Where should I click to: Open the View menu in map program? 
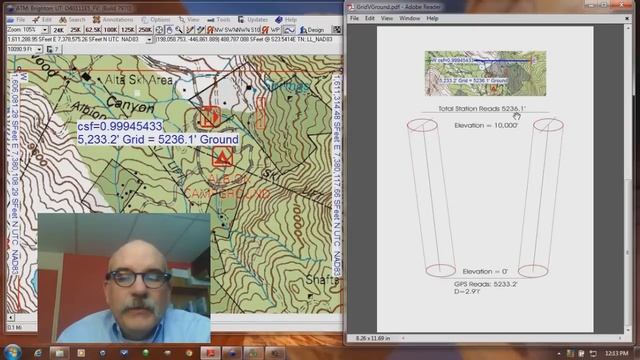point(189,20)
